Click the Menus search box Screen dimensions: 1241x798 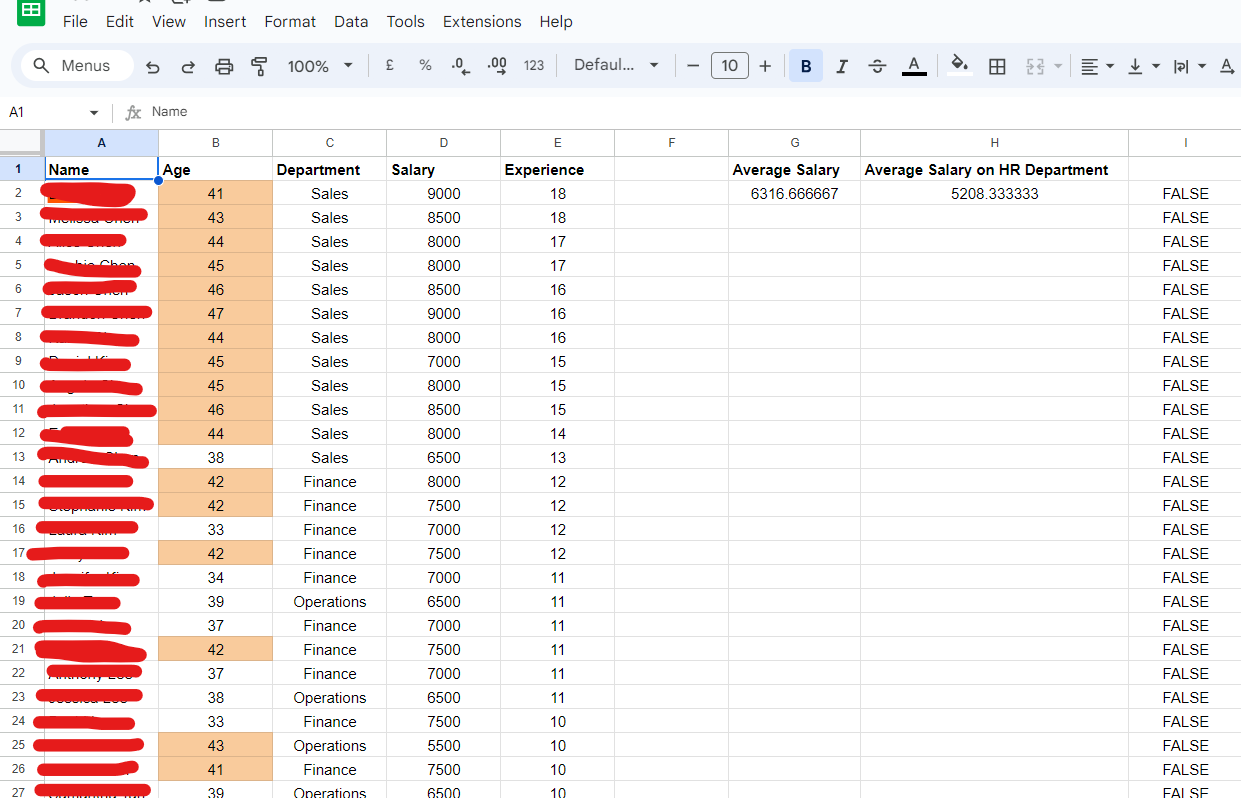(78, 65)
